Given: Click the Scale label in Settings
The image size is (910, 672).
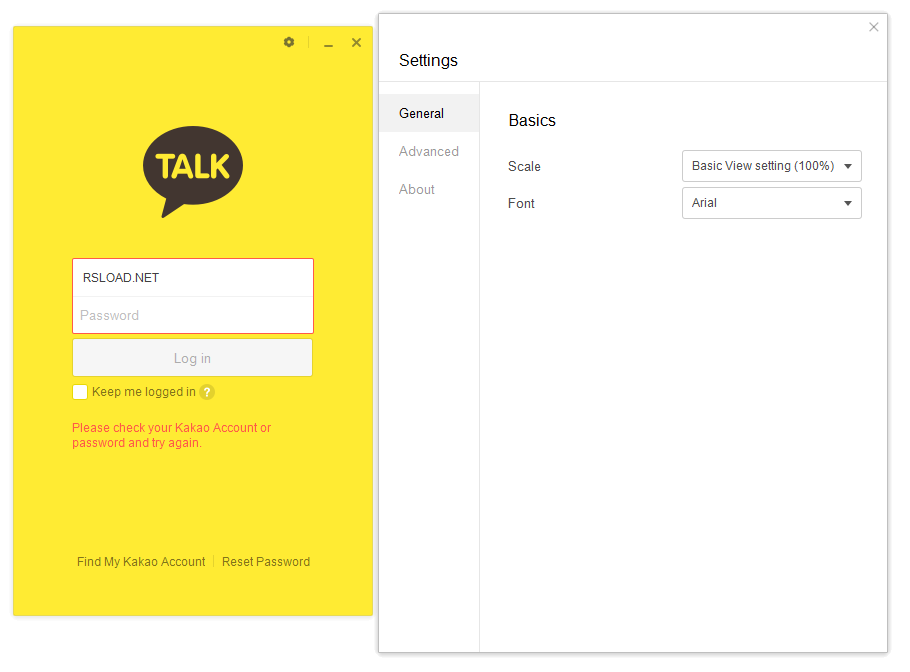Looking at the screenshot, I should coord(524,167).
